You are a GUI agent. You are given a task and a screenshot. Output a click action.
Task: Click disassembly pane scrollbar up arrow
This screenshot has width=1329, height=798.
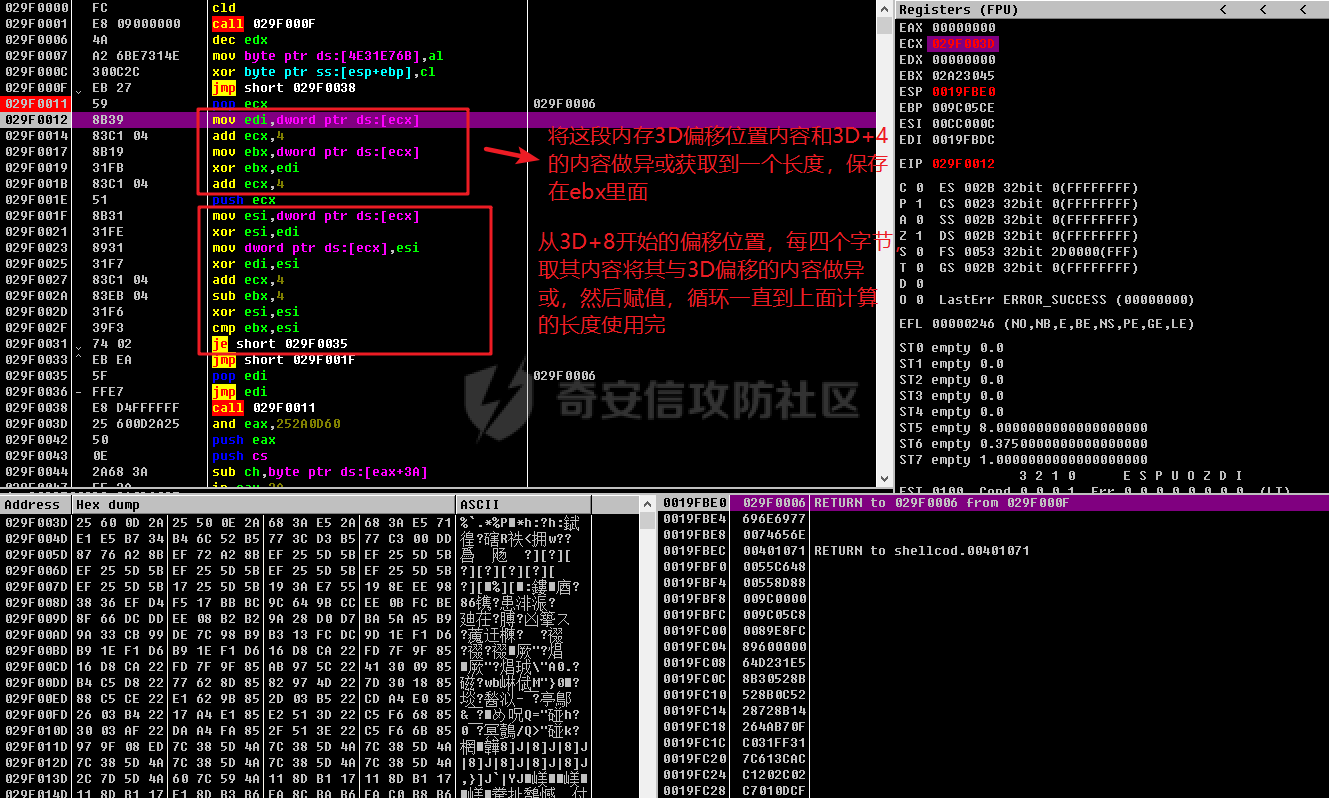point(884,9)
